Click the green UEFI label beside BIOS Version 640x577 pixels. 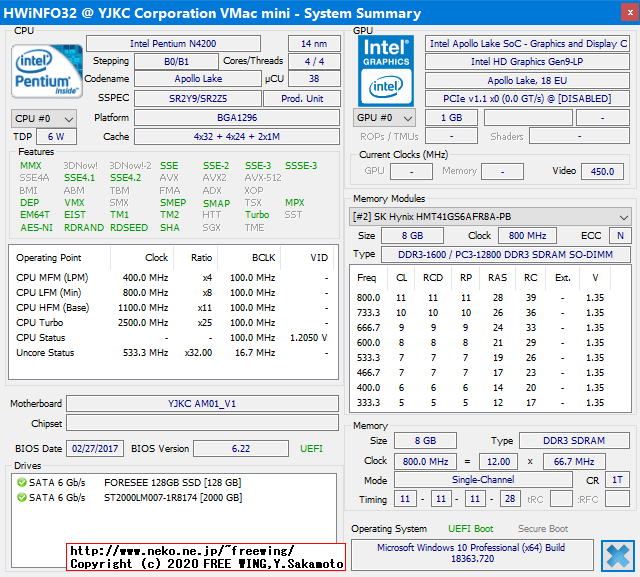tap(311, 449)
